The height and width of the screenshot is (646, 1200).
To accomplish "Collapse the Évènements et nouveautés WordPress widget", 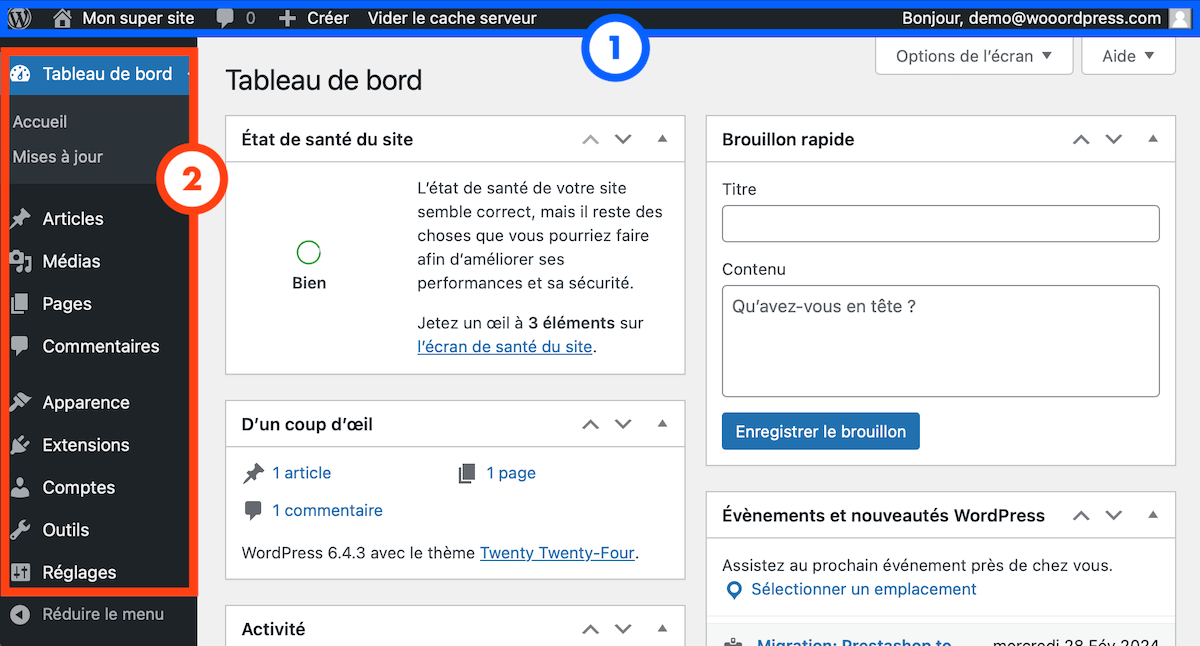I will (1152, 515).
